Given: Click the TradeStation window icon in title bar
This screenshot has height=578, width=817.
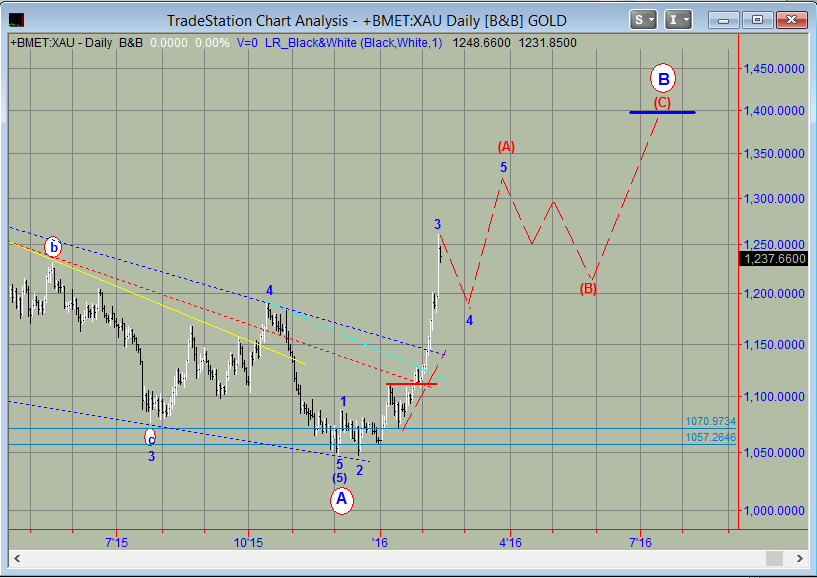Looking at the screenshot, I should (16, 20).
